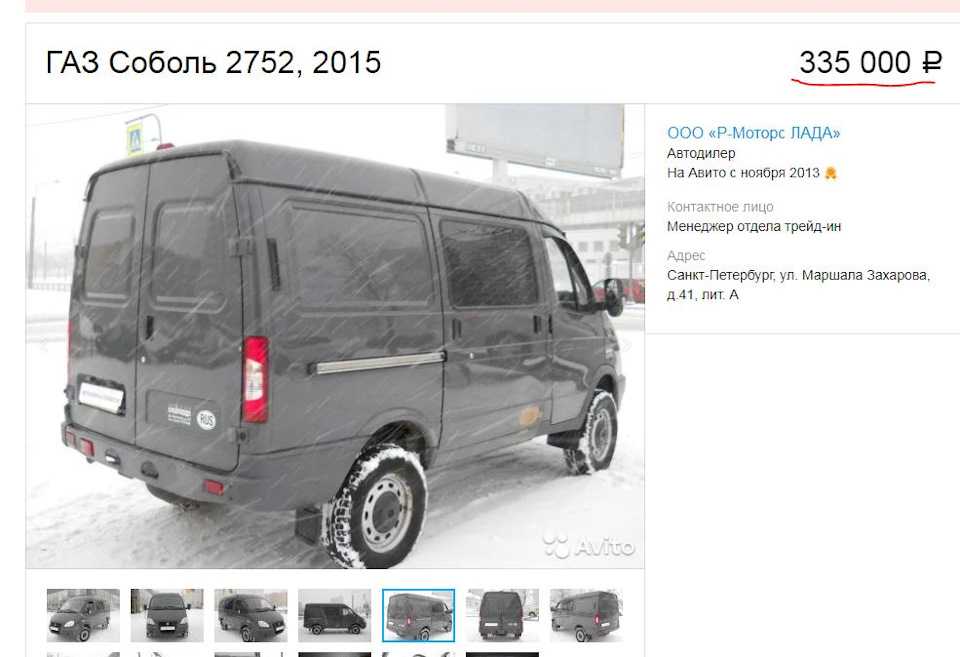Select the last dark second-row thumbnail
The width and height of the screenshot is (960, 657).
point(503,655)
